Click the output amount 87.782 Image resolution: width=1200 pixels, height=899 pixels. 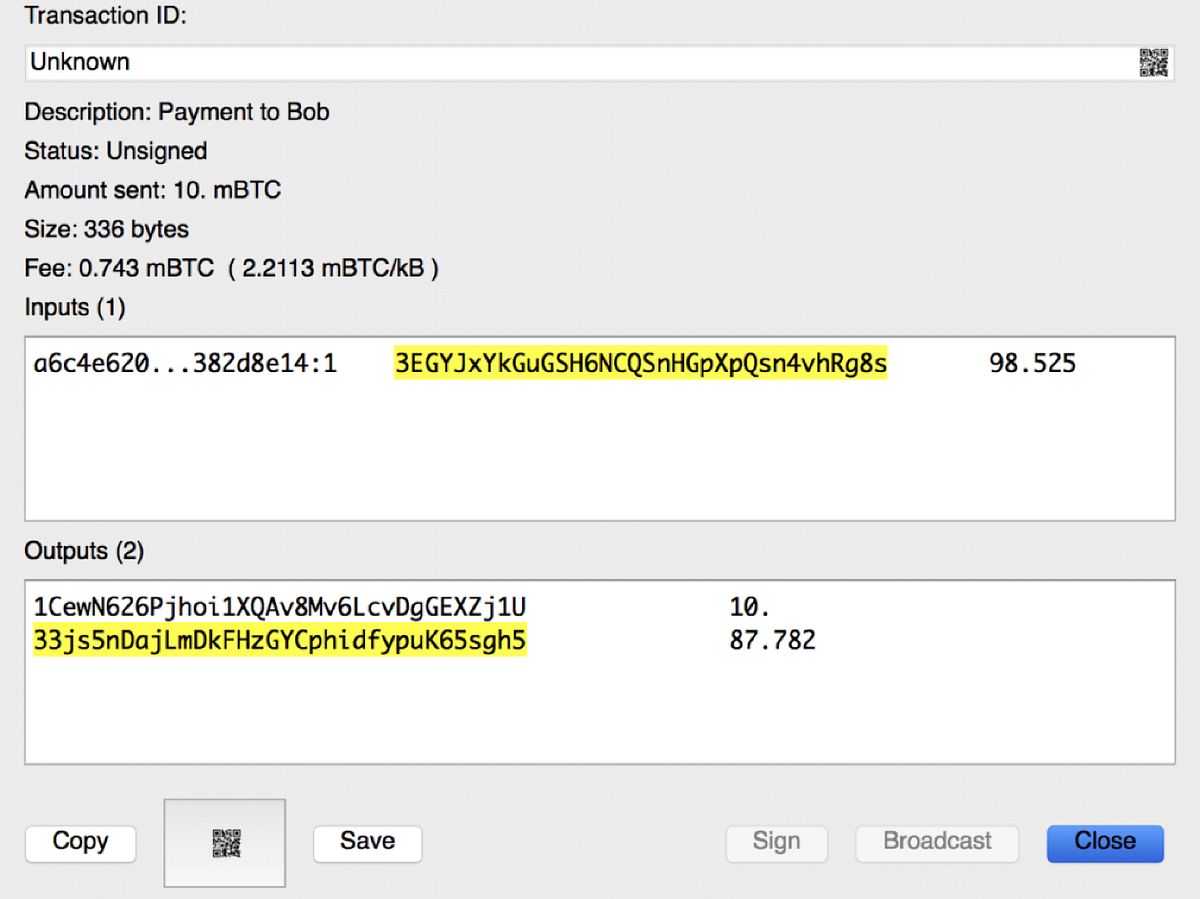pyautogui.click(x=772, y=640)
